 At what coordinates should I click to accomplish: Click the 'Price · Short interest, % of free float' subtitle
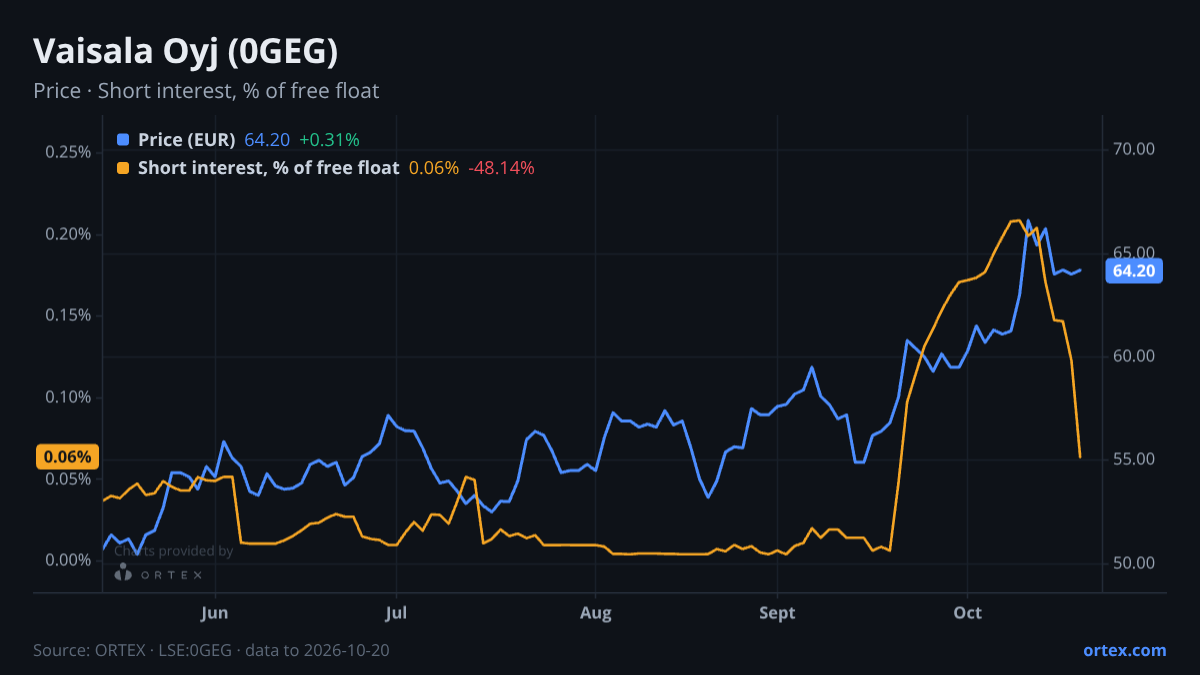pos(206,91)
